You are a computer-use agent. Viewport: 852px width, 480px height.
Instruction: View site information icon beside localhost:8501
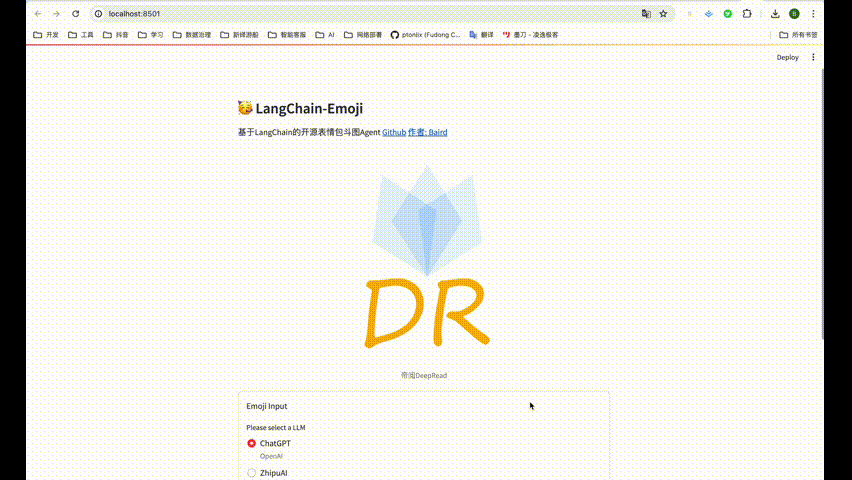(98, 14)
